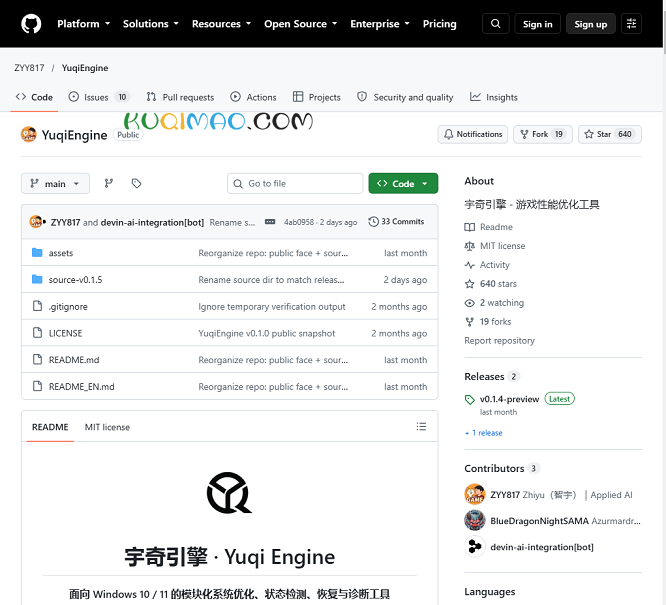
Task: Open the branches icon next to main
Action: pyautogui.click(x=109, y=184)
